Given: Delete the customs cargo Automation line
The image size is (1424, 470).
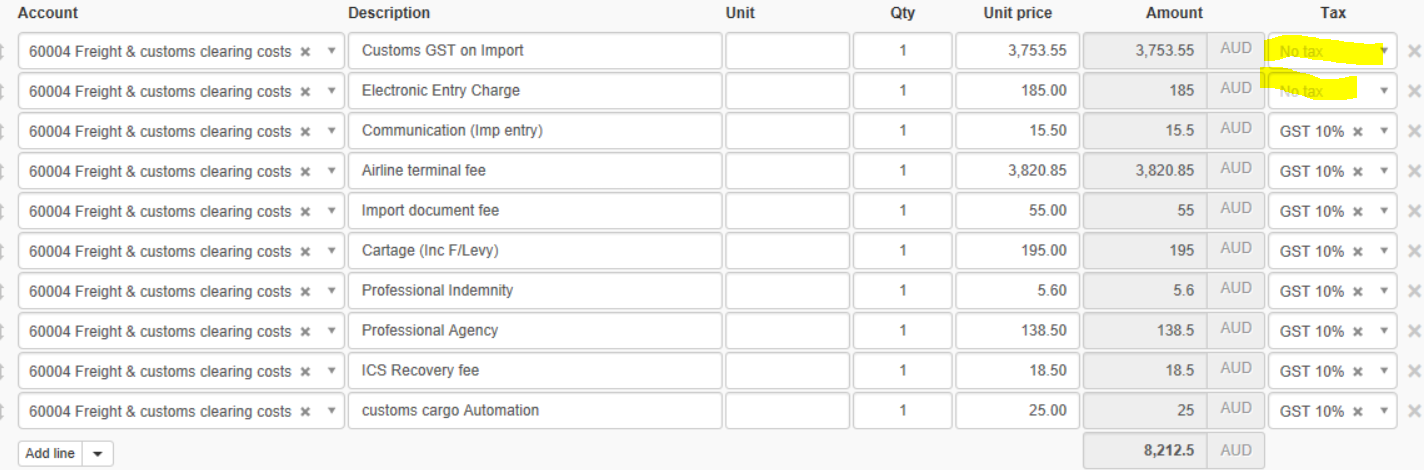Looking at the screenshot, I should 1414,411.
